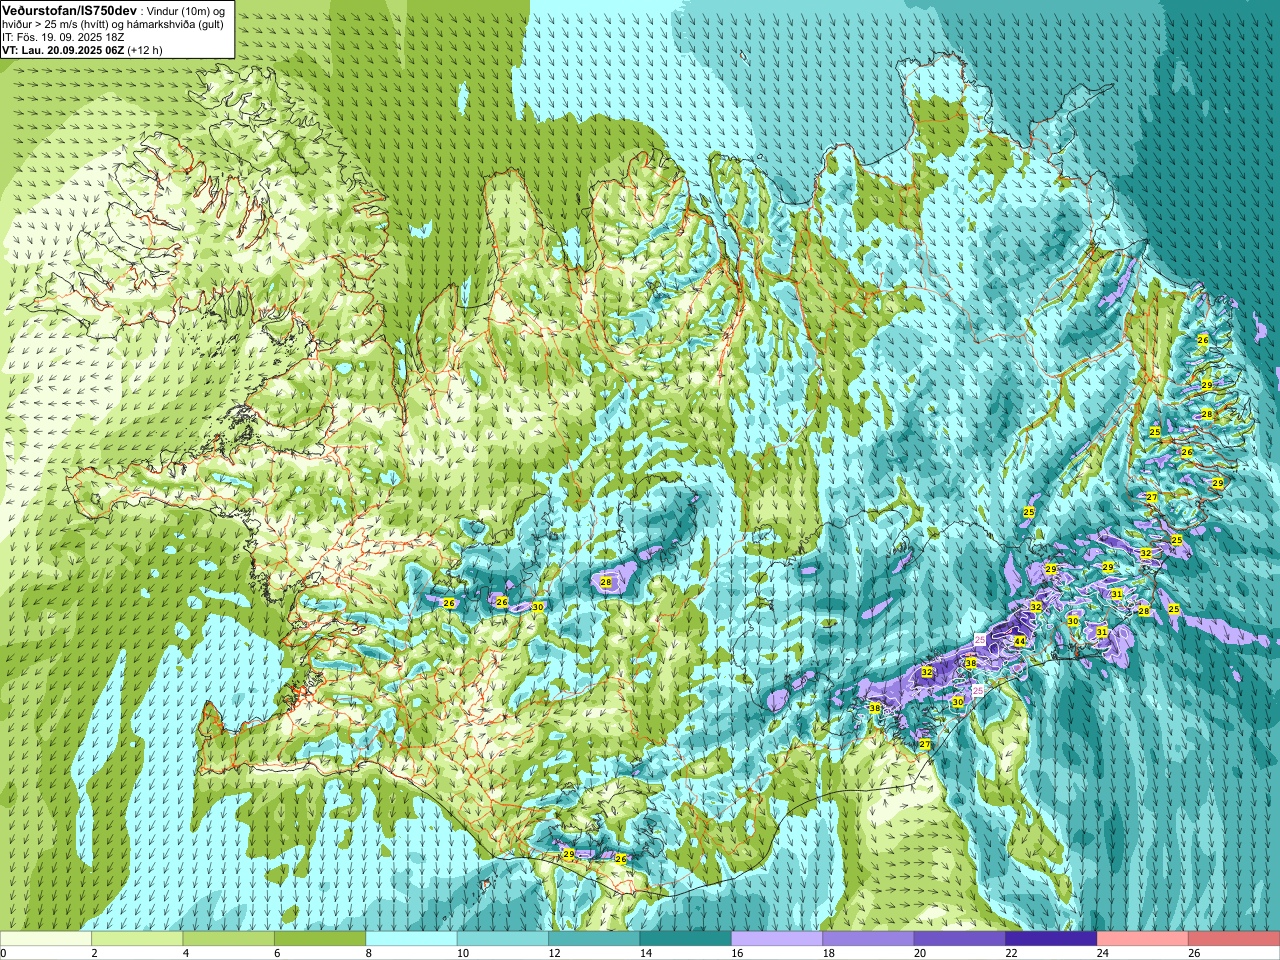
Task: Select the 12–14 m/s teal legend swatch
Action: 594,939
